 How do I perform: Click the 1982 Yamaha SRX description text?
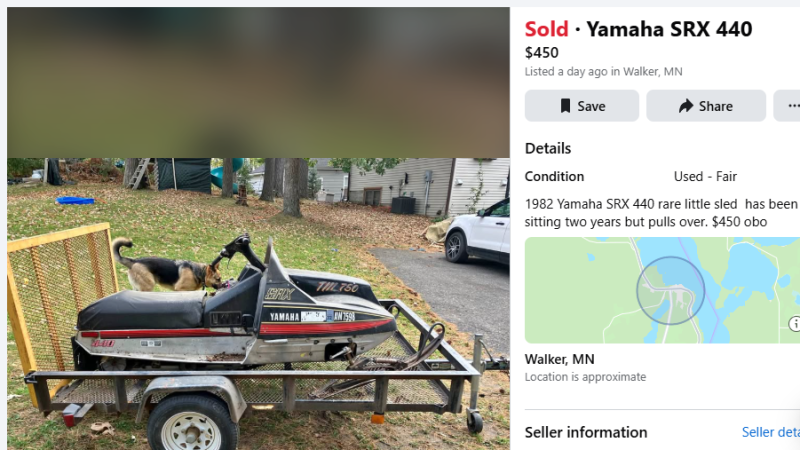661,213
